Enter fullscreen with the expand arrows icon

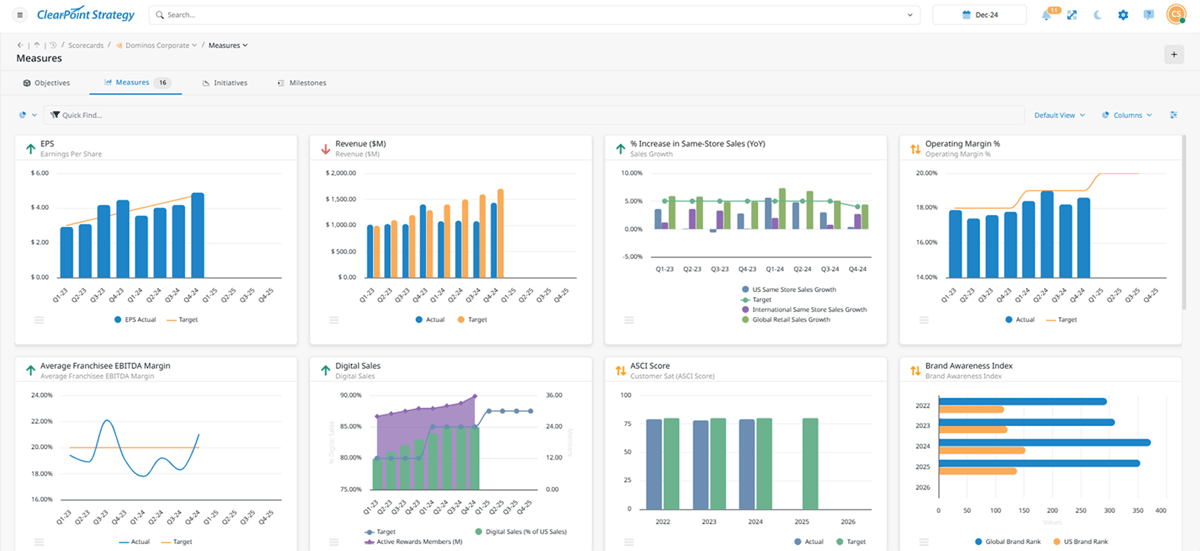(1072, 15)
